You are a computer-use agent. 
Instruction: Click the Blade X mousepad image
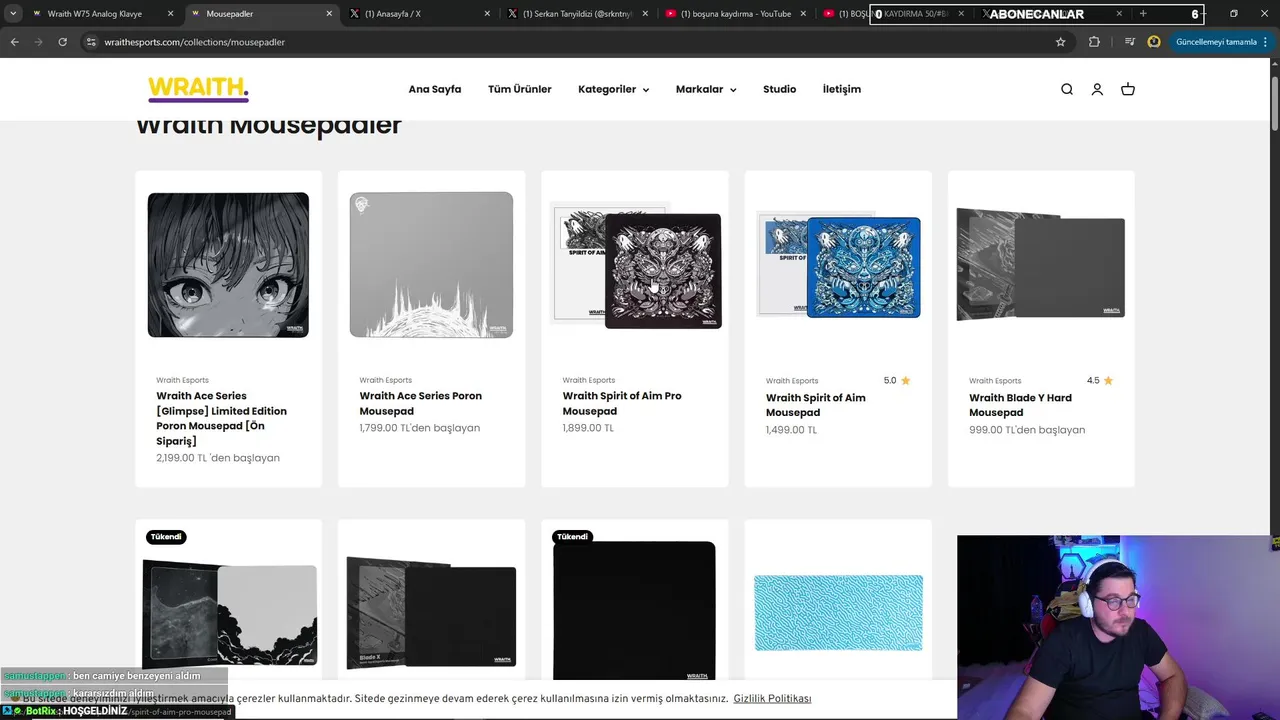[431, 612]
